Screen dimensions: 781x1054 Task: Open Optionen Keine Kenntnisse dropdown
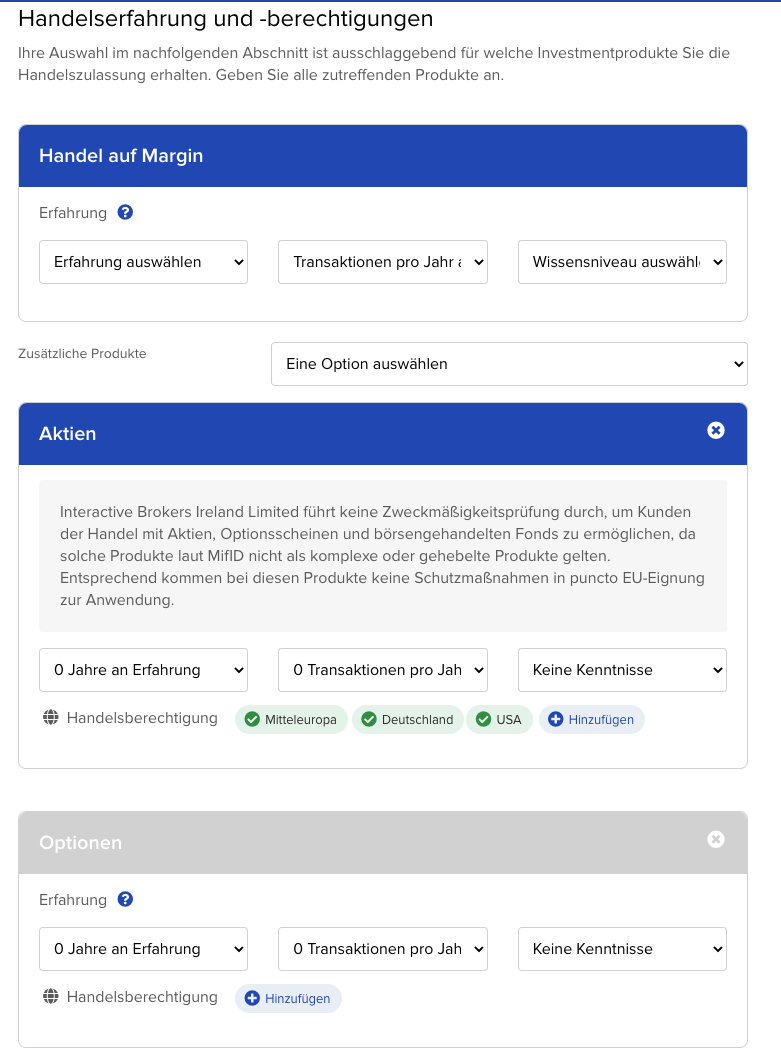coord(622,949)
